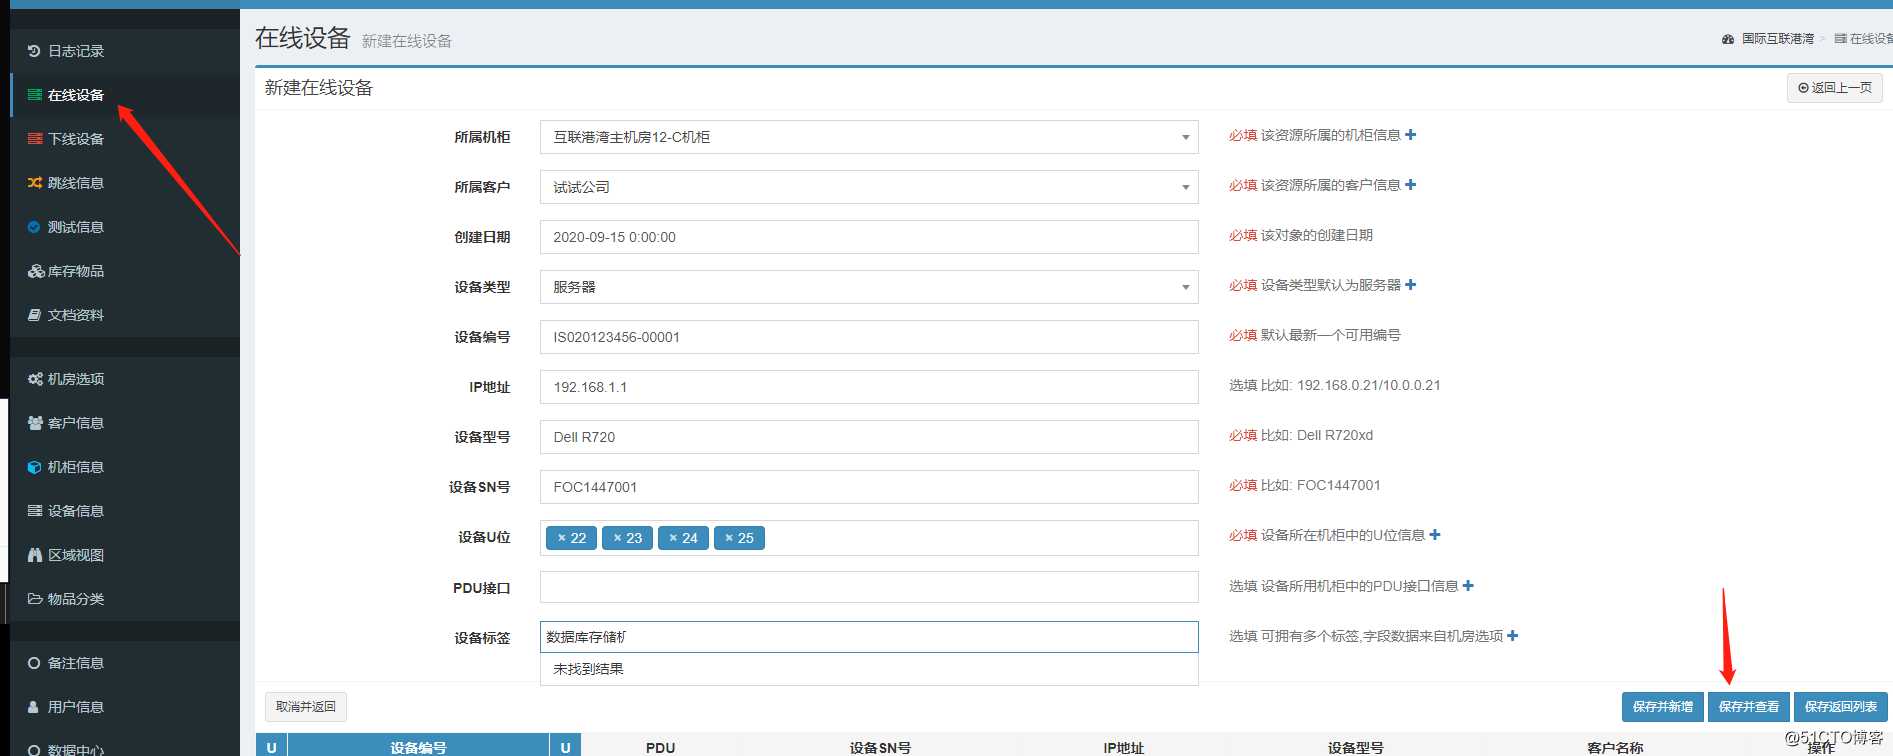This screenshot has width=1893, height=756.
Task: Click the 设备编号 input field
Action: 869,337
